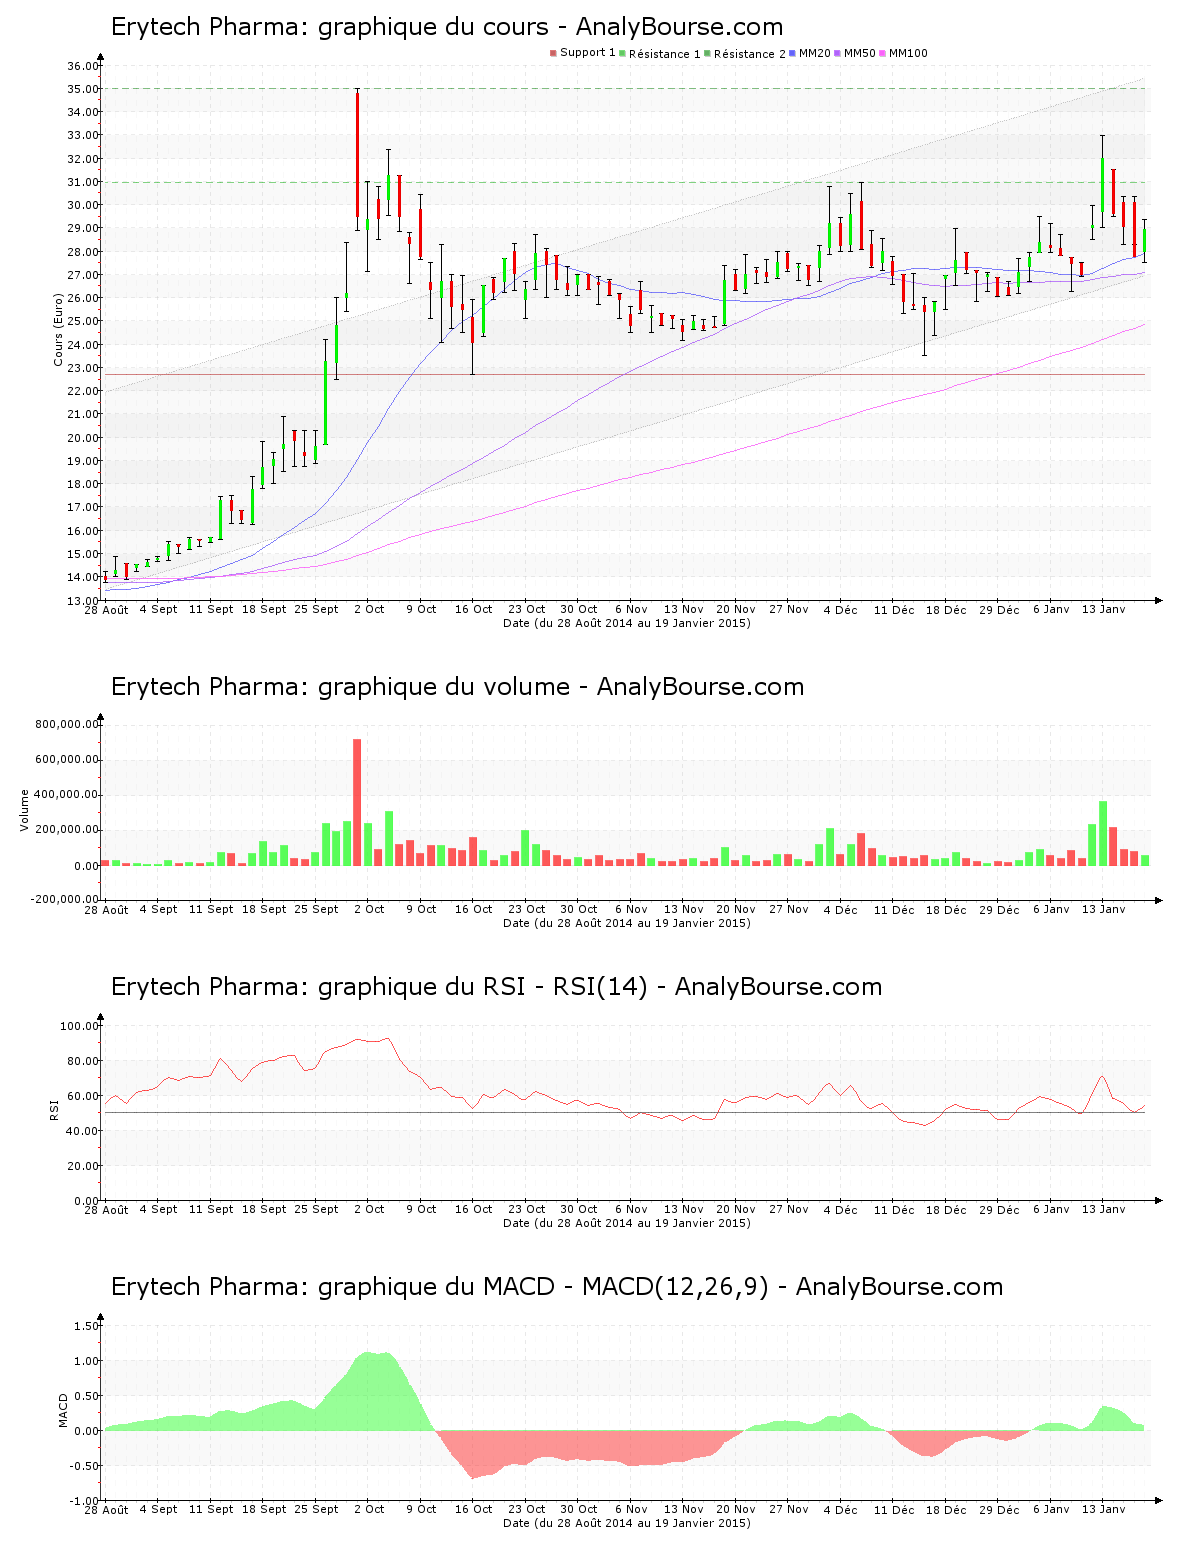1200x1550 pixels.
Task: Click the 'RSI' vertical axis label
Action: [x=54, y=1109]
